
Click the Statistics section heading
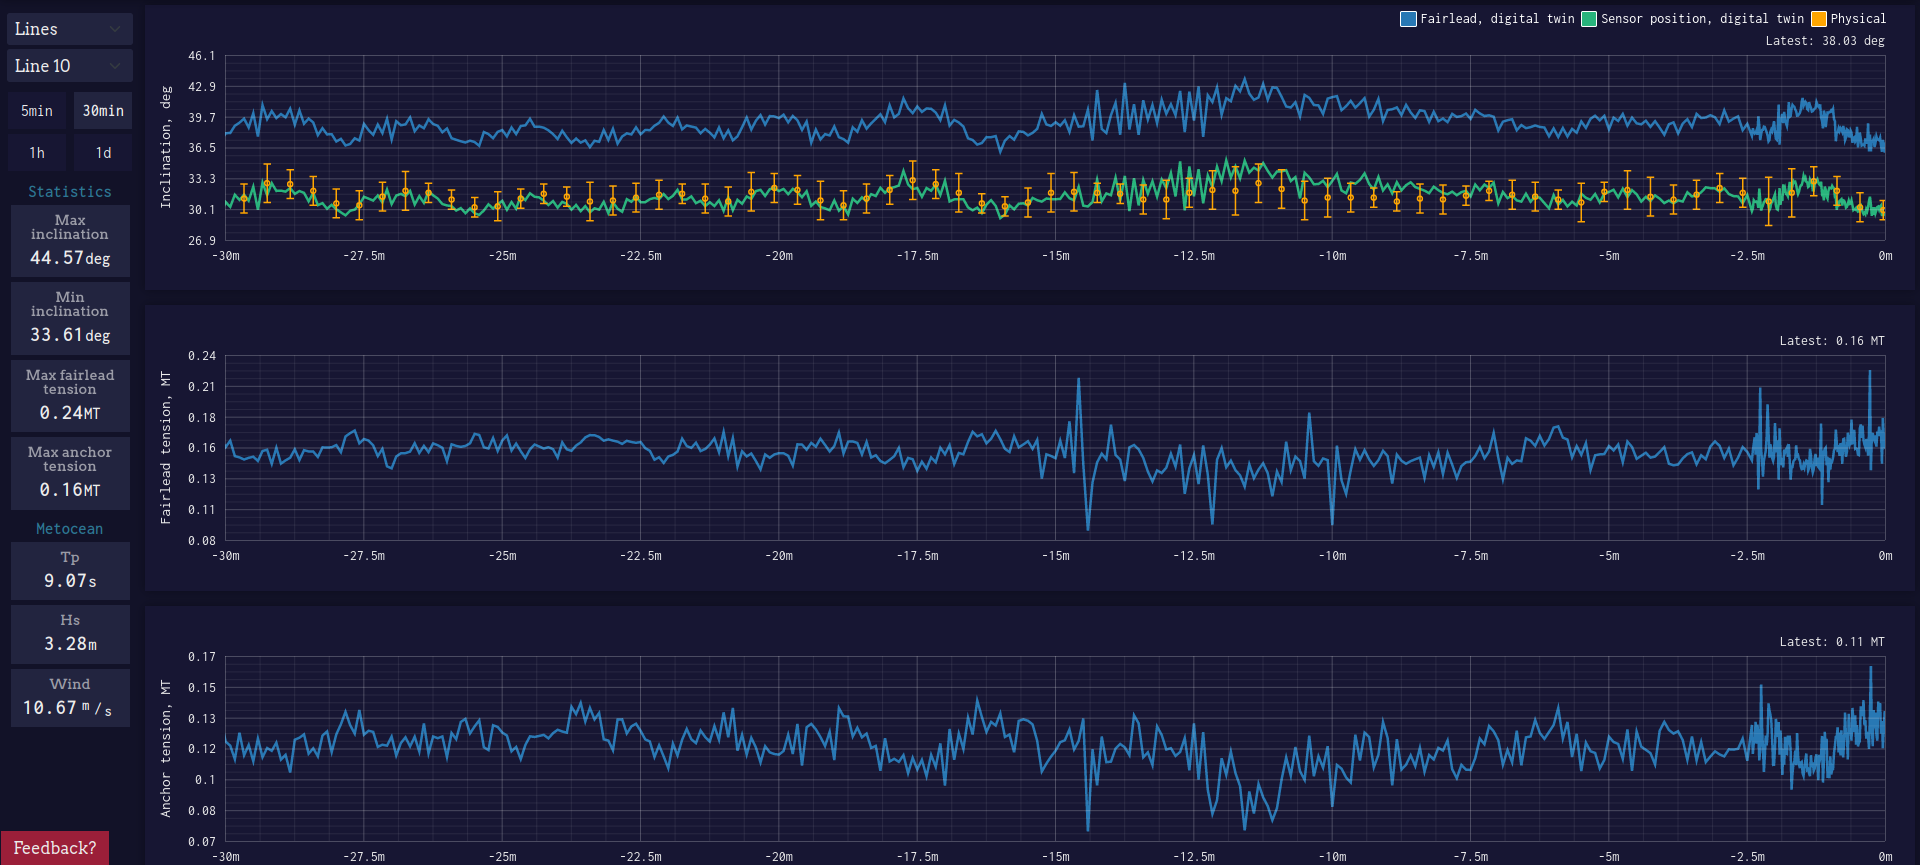[70, 192]
